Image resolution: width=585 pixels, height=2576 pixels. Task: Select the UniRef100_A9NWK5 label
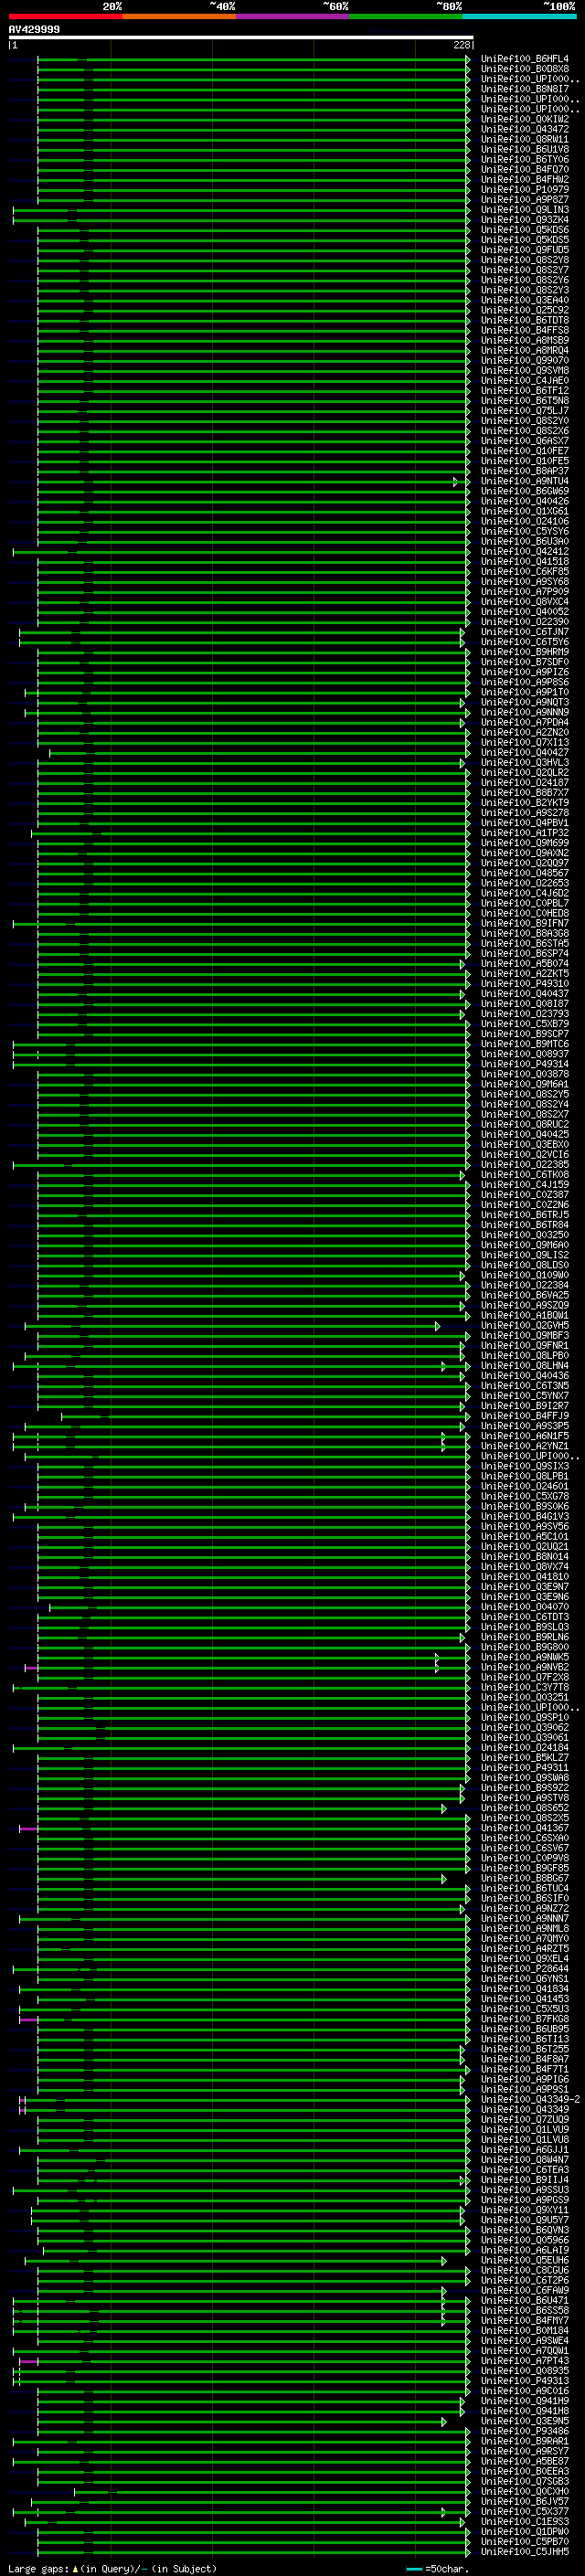tap(525, 1657)
